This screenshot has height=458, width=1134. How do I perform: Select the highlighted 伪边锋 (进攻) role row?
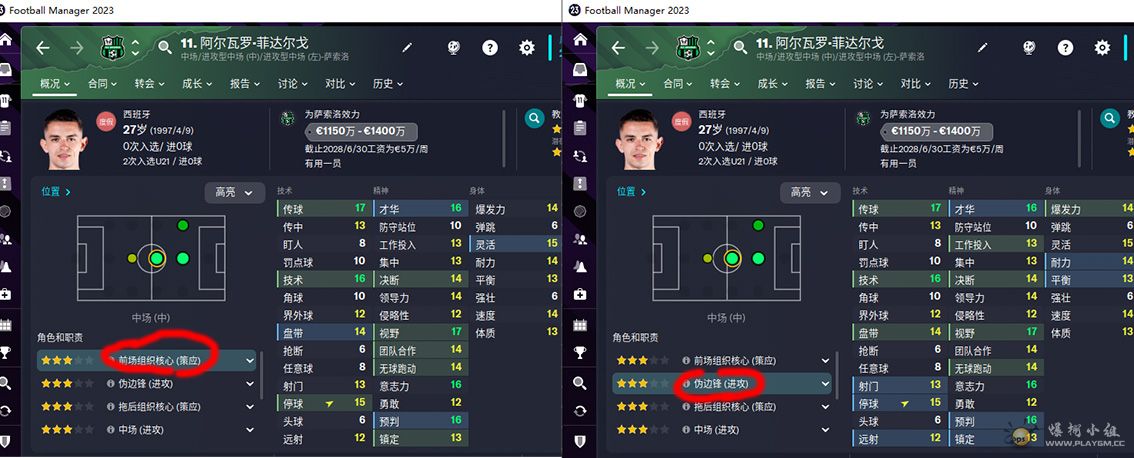pos(722,383)
